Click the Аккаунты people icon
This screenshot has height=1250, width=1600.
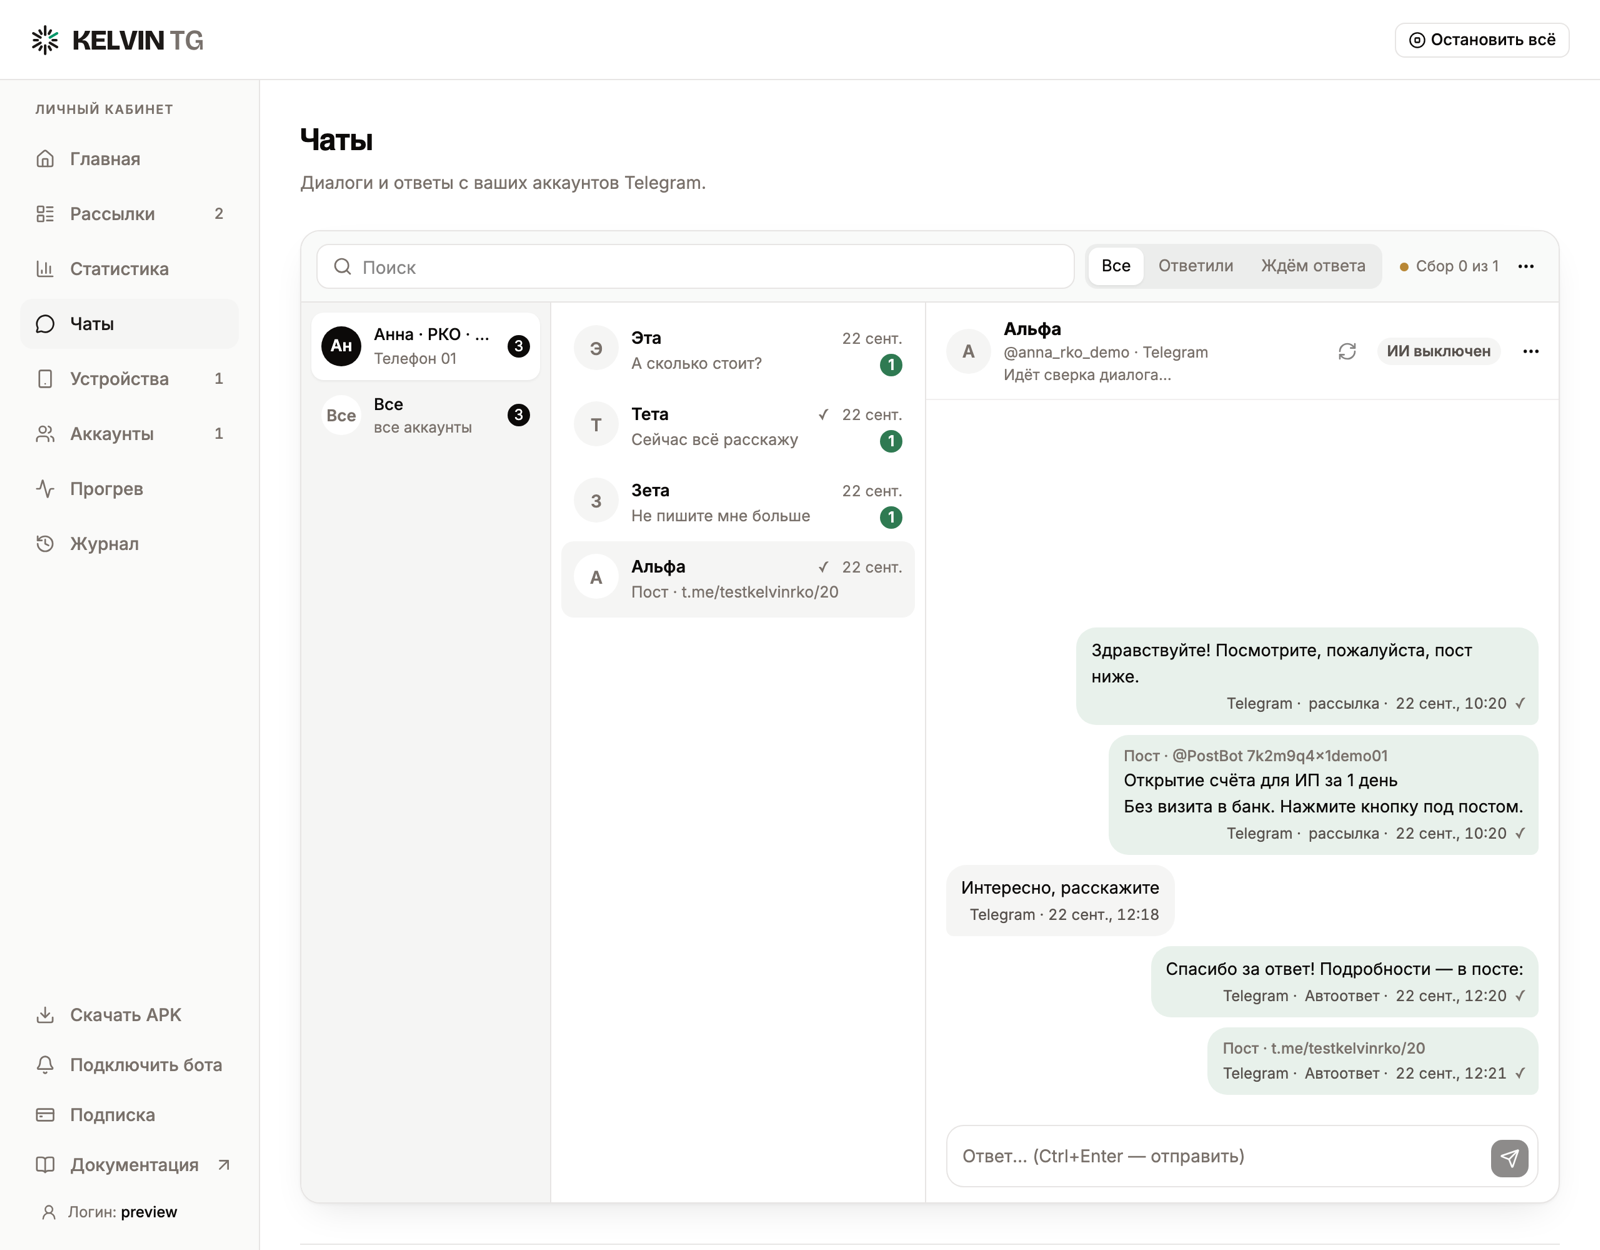(x=45, y=434)
